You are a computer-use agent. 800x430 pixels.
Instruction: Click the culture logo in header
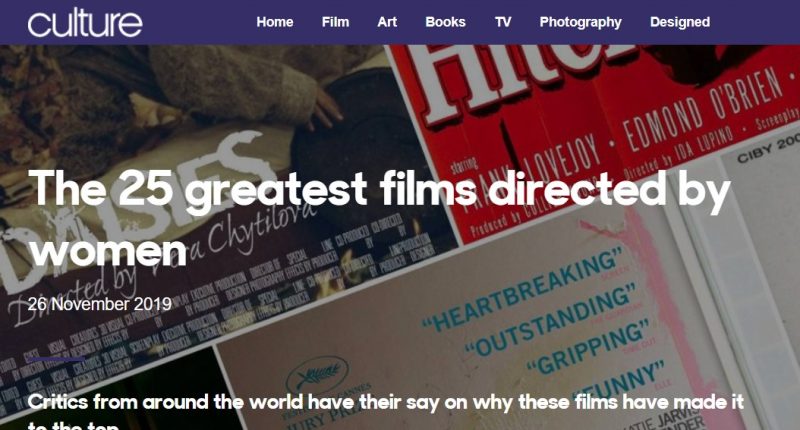[x=85, y=23]
